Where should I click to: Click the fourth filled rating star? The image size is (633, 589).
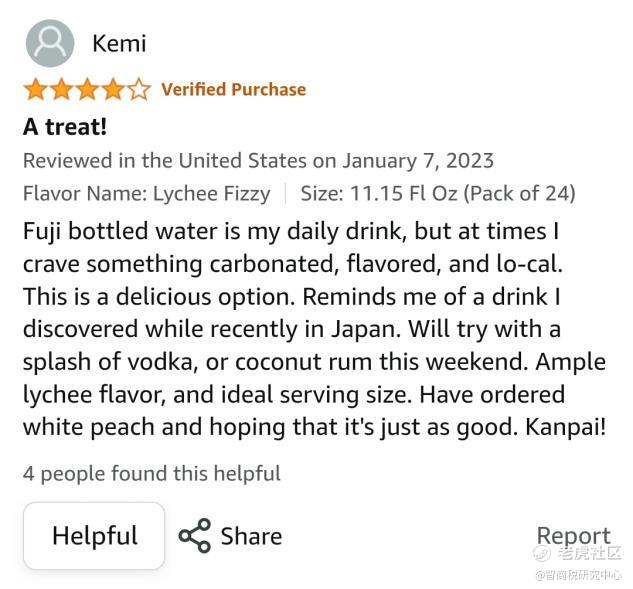coord(113,90)
